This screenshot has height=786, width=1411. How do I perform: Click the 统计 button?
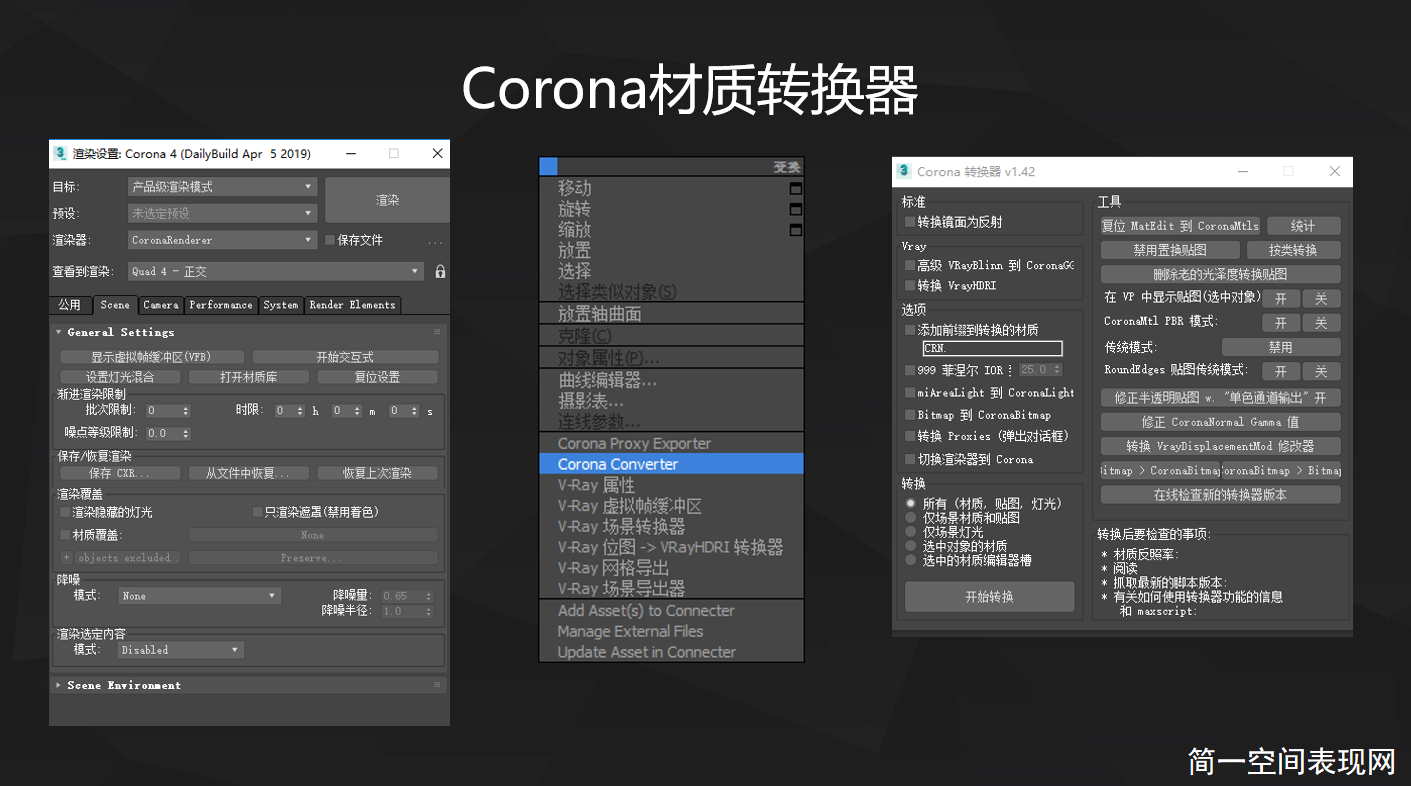pyautogui.click(x=1303, y=226)
